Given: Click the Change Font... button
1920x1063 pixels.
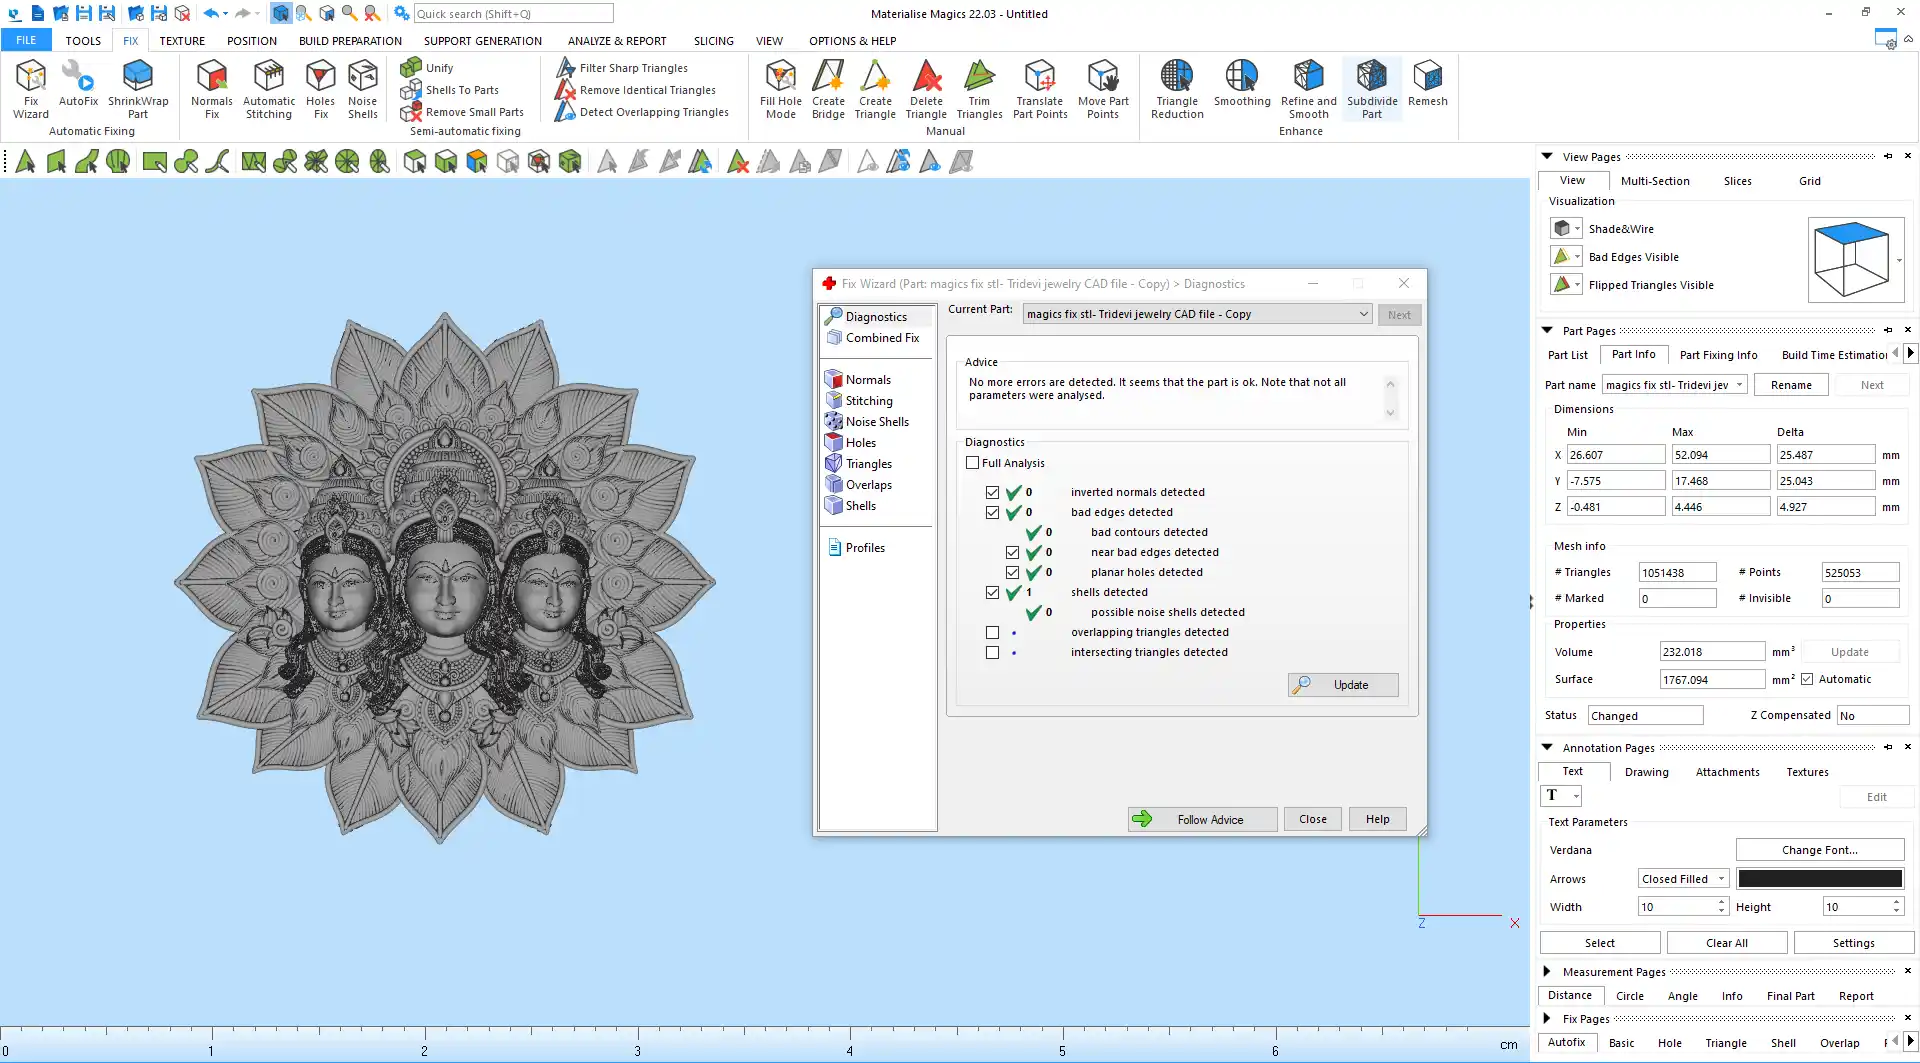Looking at the screenshot, I should (1819, 850).
